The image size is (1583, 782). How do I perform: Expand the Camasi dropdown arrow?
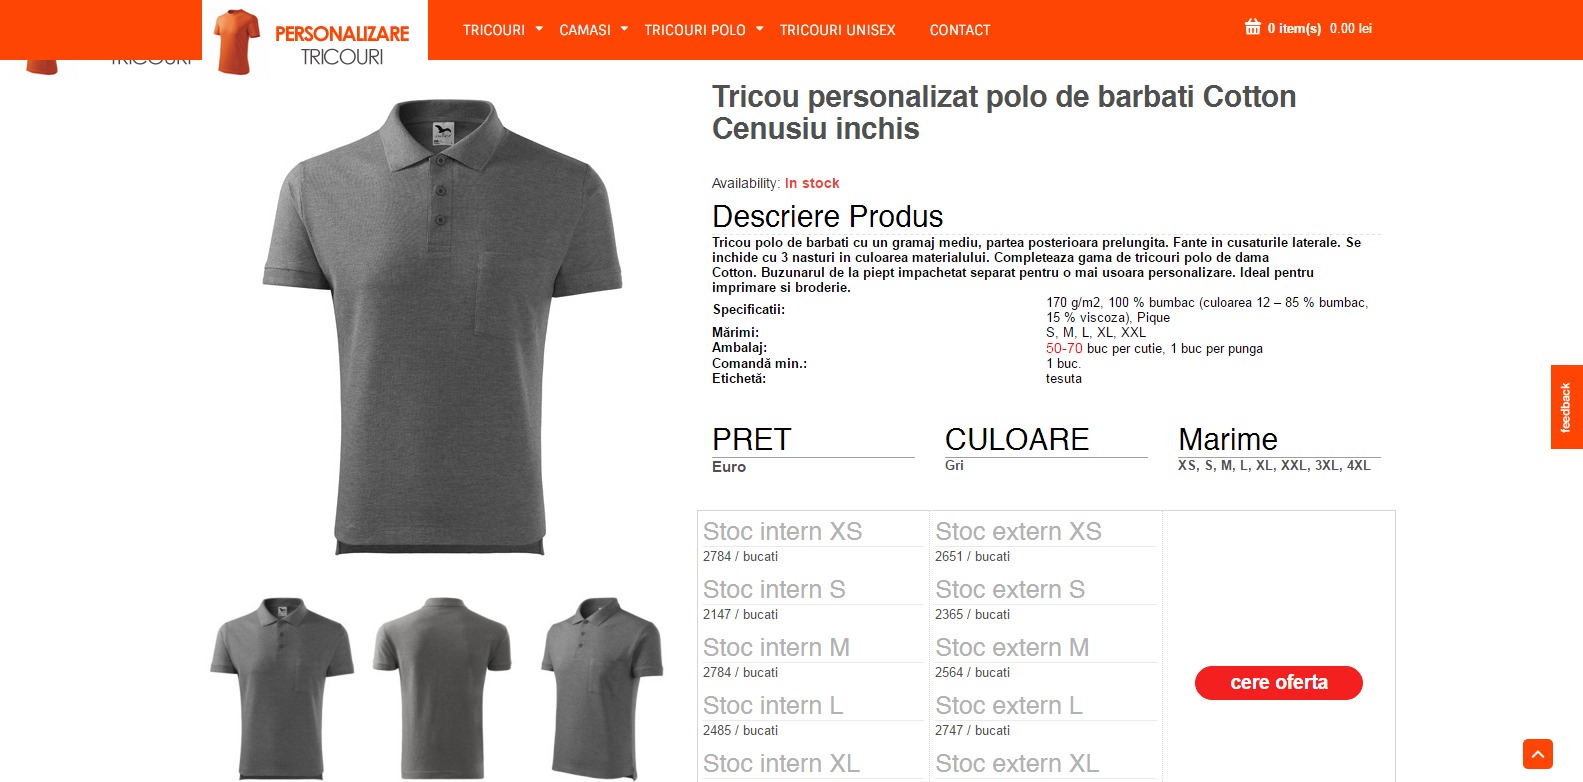click(624, 29)
